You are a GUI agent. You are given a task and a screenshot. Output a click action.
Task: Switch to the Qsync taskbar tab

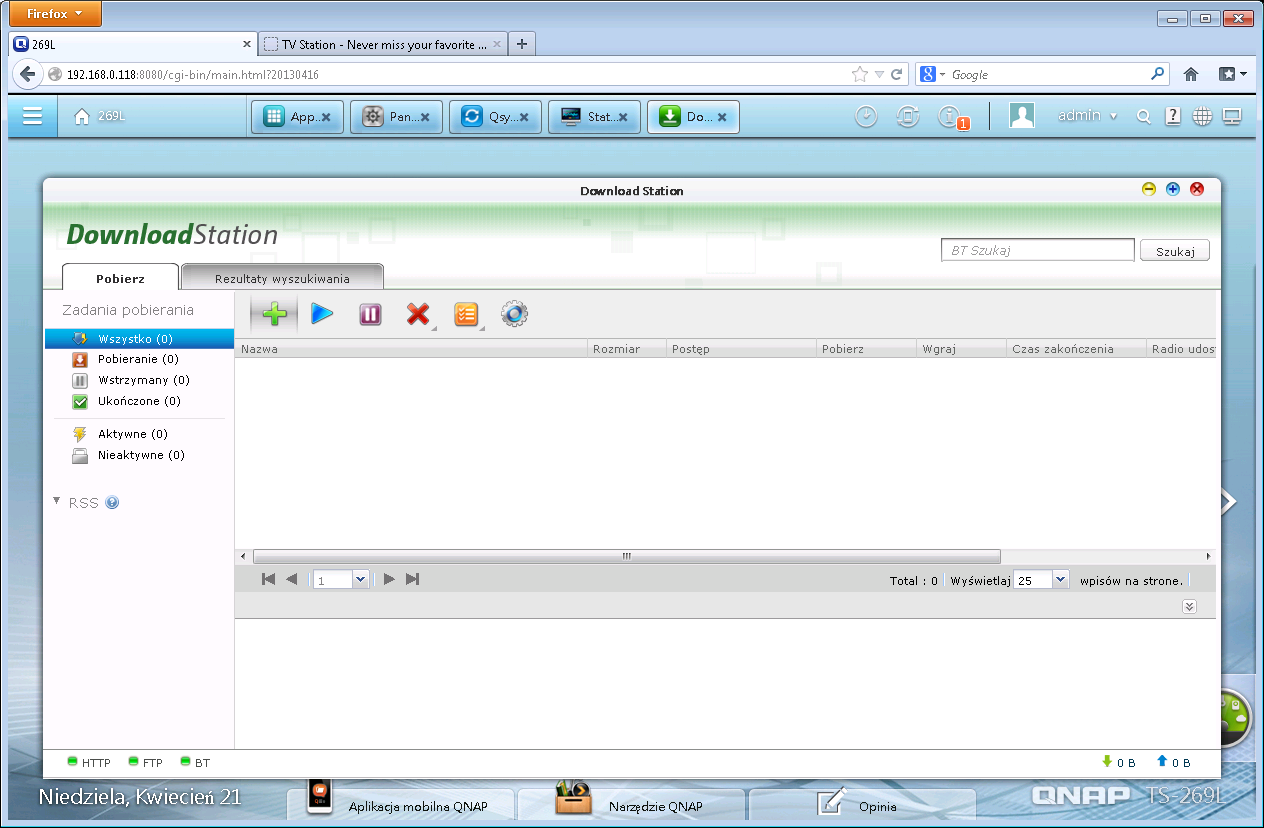495,117
